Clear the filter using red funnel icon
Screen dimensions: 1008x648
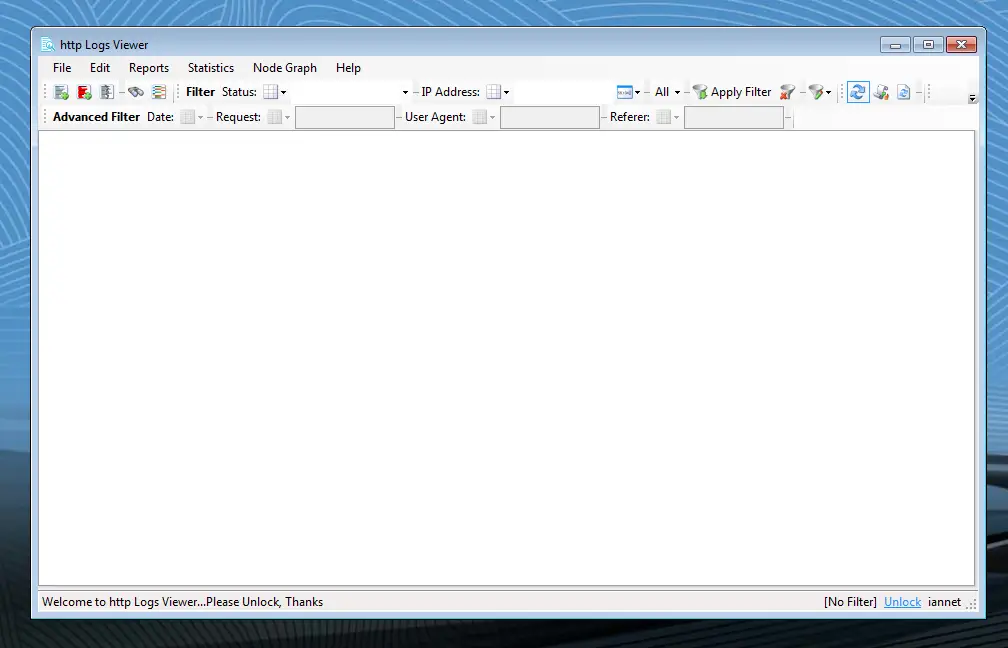pos(786,91)
